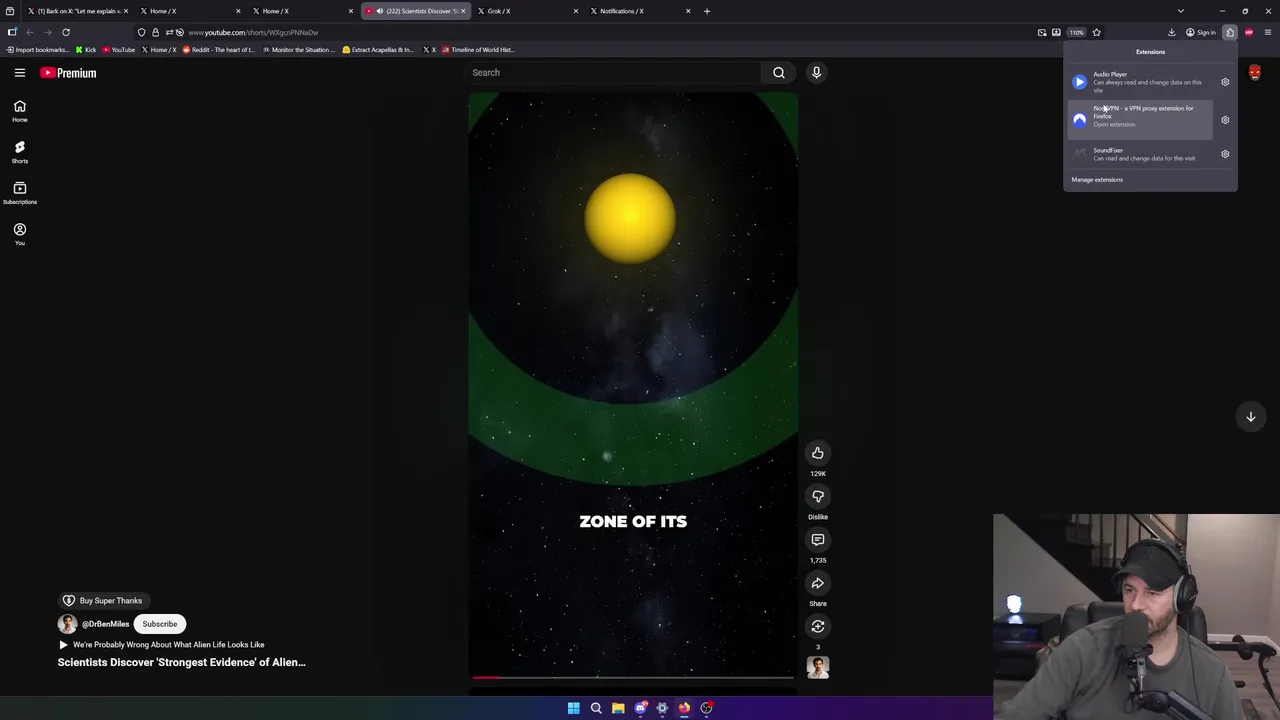Open settings gear for SoundFixer extension
The height and width of the screenshot is (720, 1280).
1225,154
